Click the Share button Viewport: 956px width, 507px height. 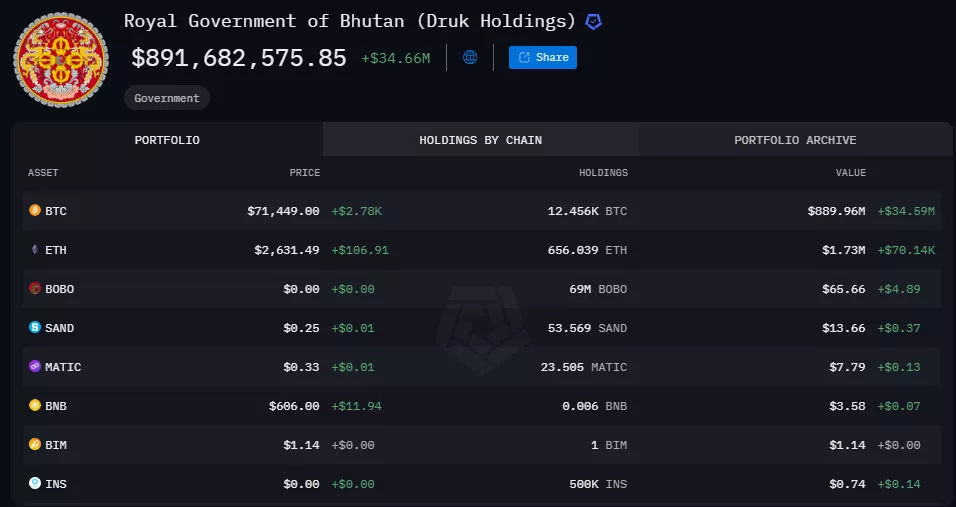[x=543, y=58]
